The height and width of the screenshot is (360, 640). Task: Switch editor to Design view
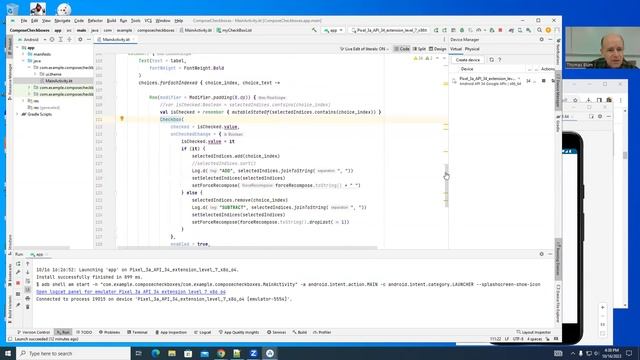438,49
